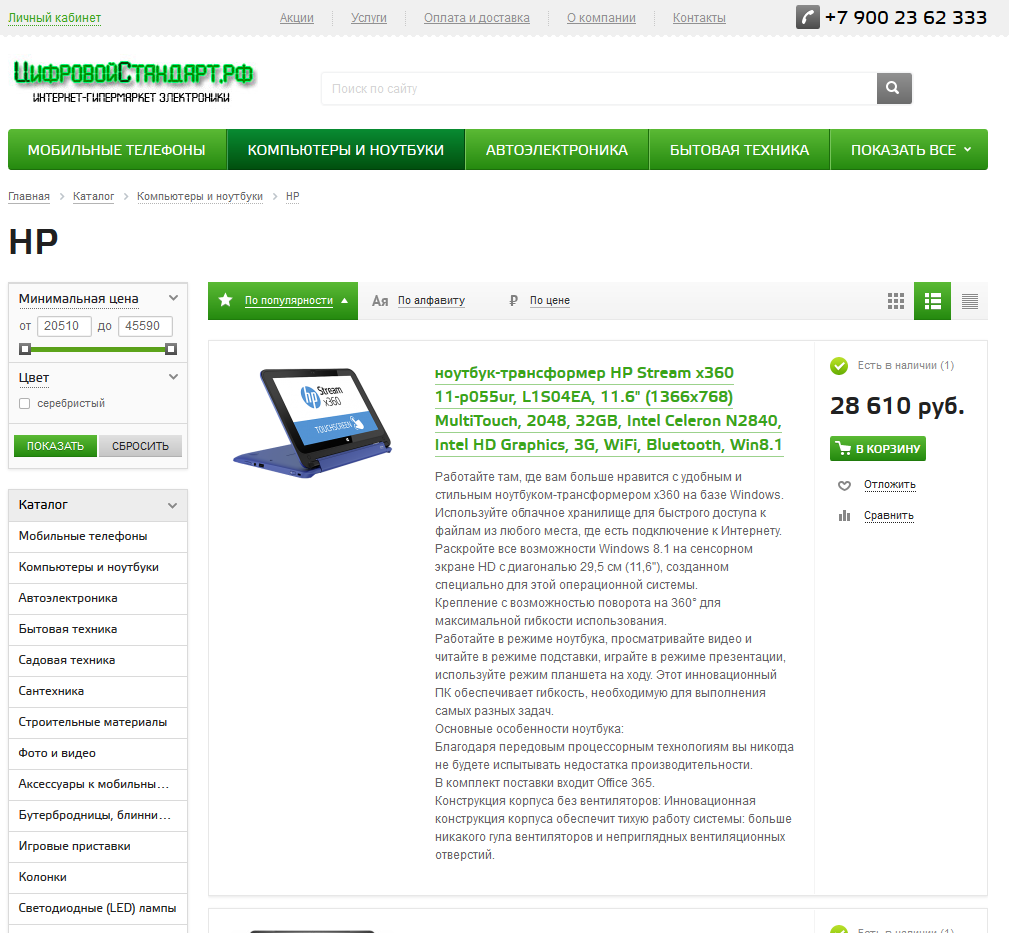This screenshot has height=933, width=1009.
Task: Switch to grid tile view
Action: pyautogui.click(x=896, y=300)
